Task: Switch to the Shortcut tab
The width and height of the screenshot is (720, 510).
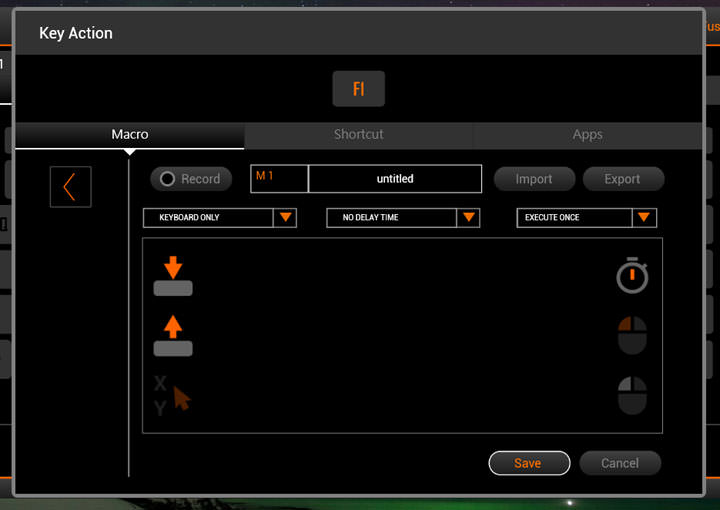Action: (x=358, y=134)
